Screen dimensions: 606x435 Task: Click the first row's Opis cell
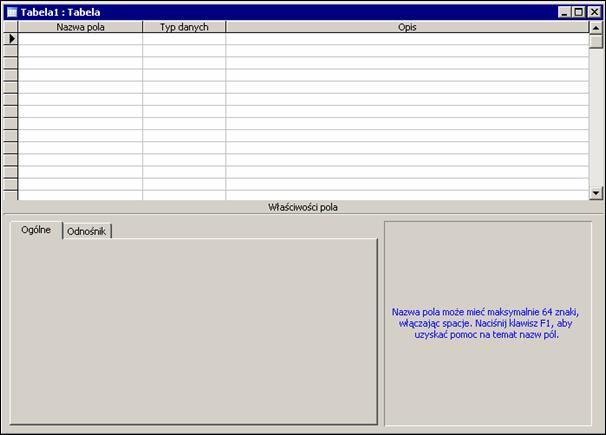pyautogui.click(x=406, y=39)
